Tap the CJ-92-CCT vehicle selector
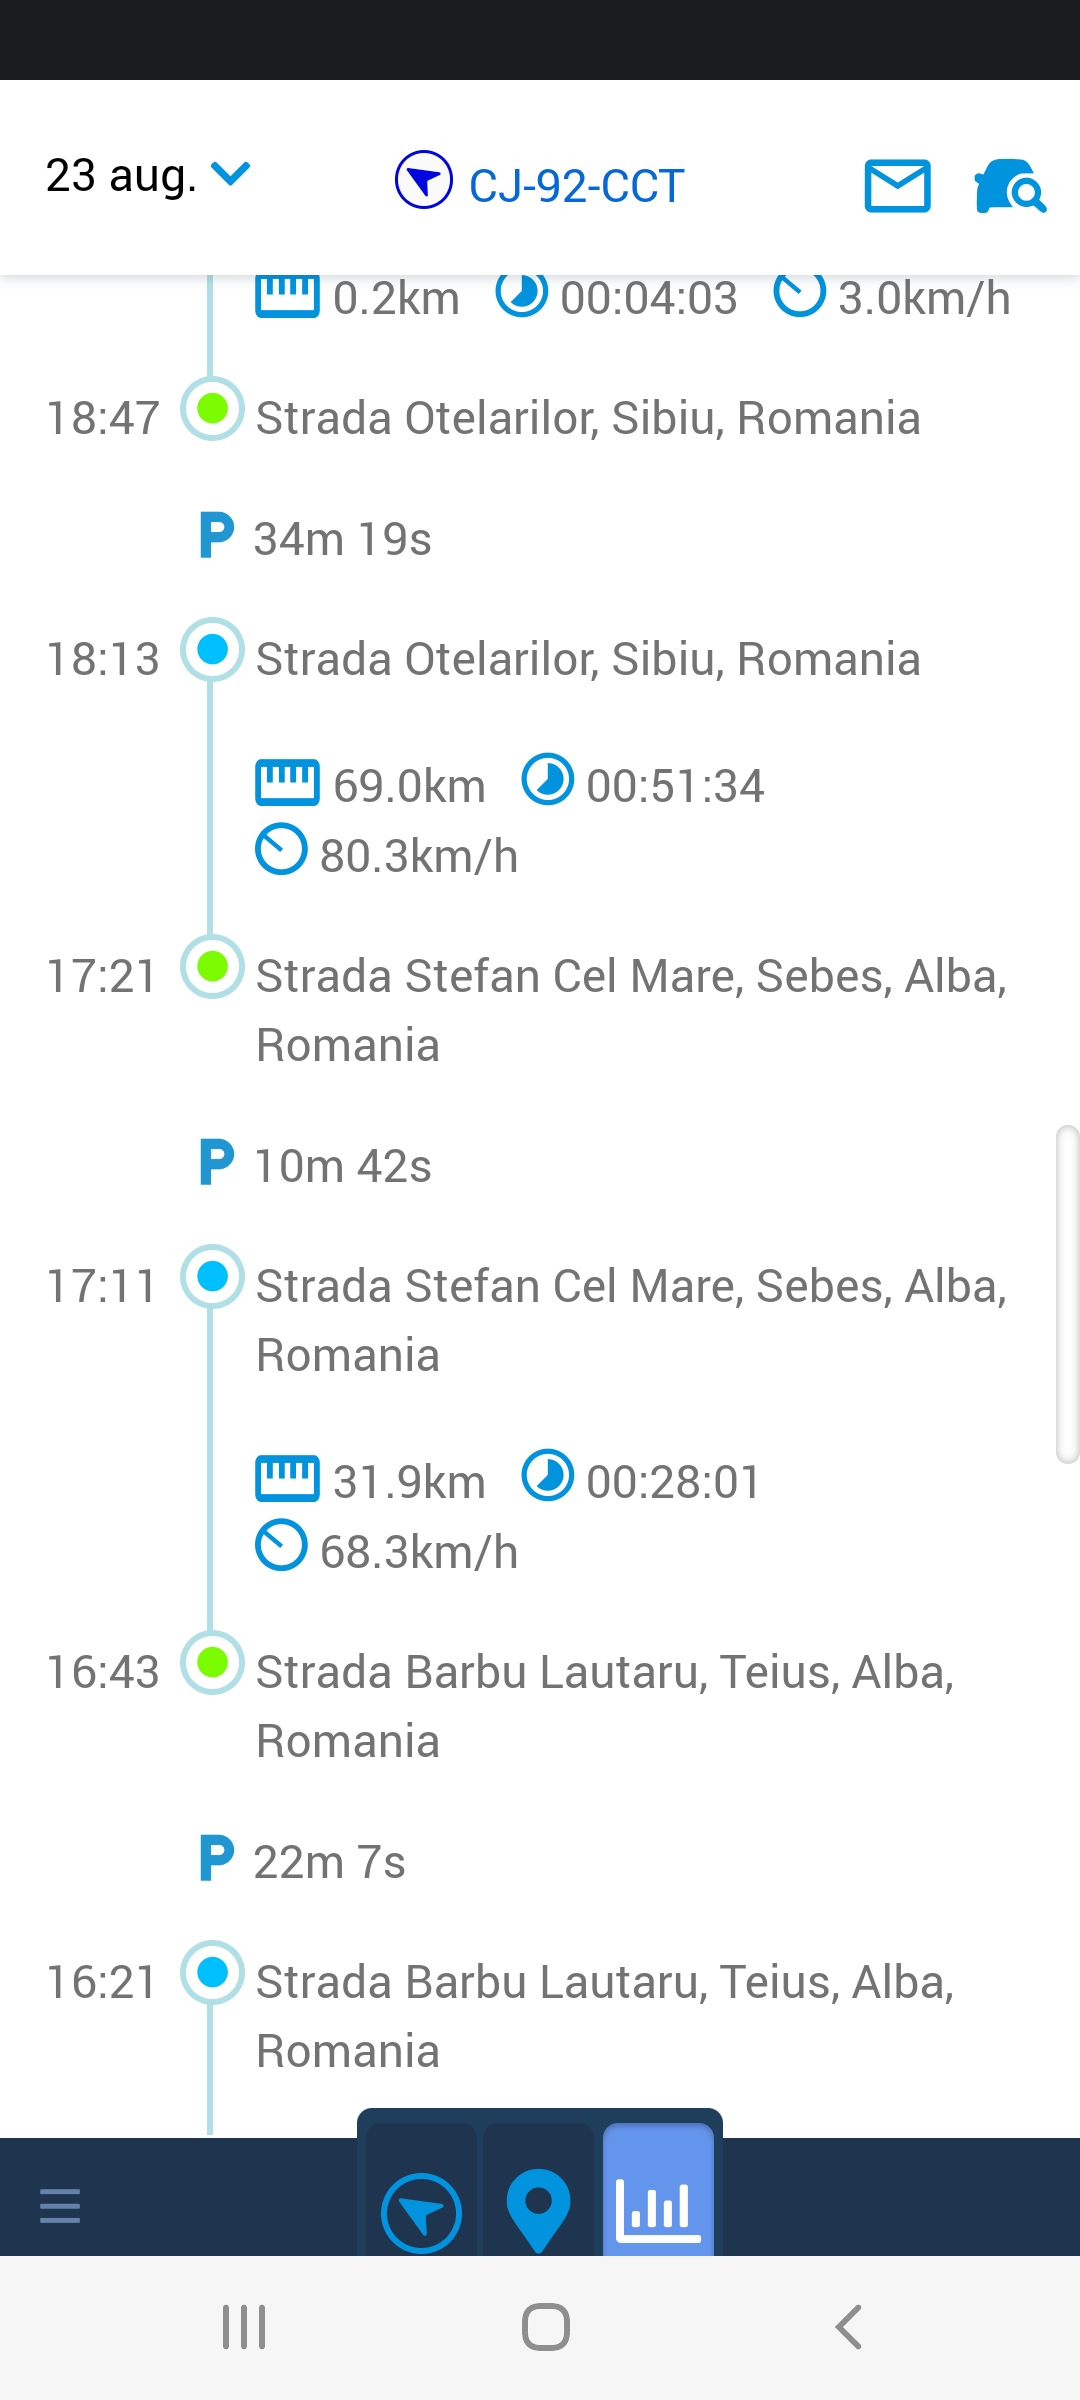1080x2400 pixels. pyautogui.click(x=540, y=184)
